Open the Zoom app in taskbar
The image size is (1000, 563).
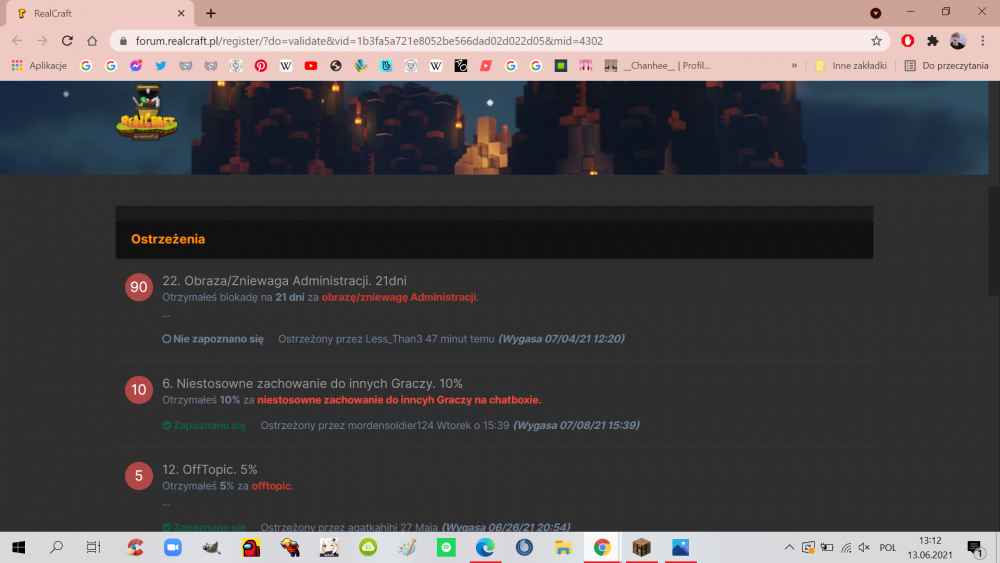pos(172,547)
